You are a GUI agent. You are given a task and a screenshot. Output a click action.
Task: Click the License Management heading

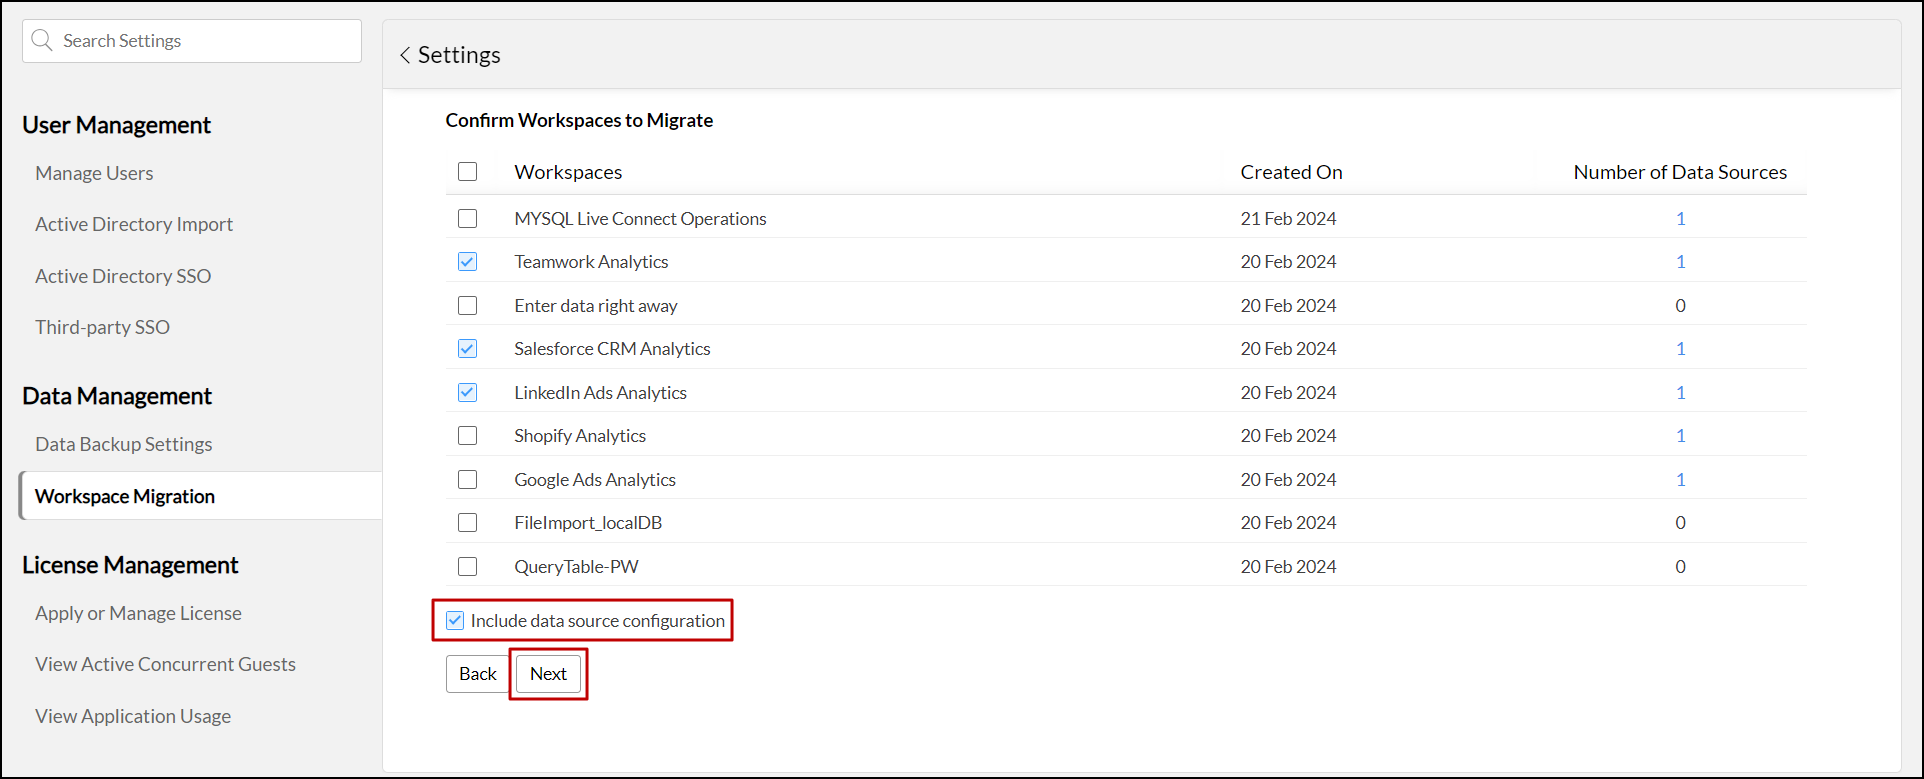coord(130,565)
